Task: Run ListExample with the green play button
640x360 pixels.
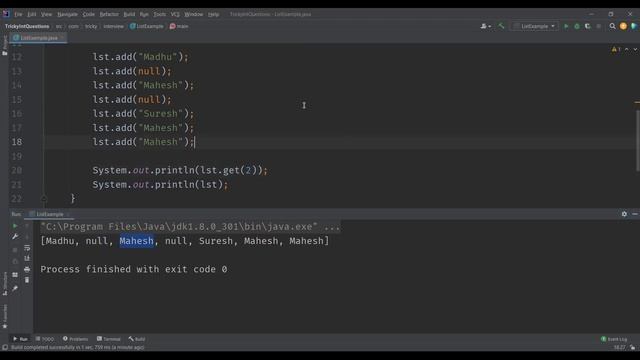Action: coord(566,26)
